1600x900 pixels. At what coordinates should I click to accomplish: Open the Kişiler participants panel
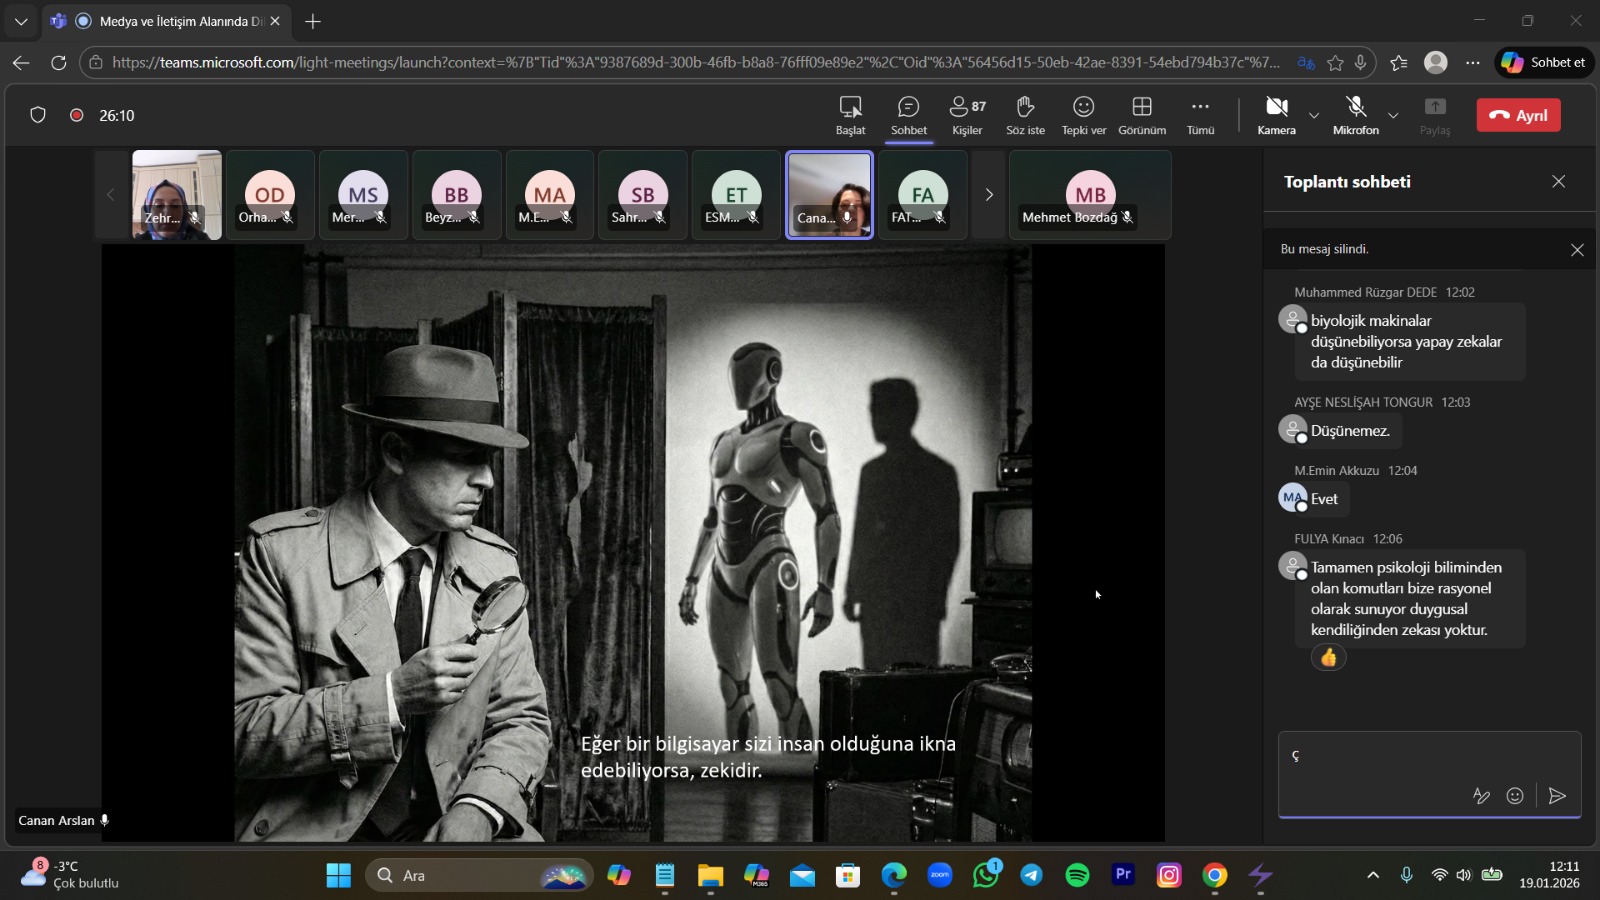point(967,115)
